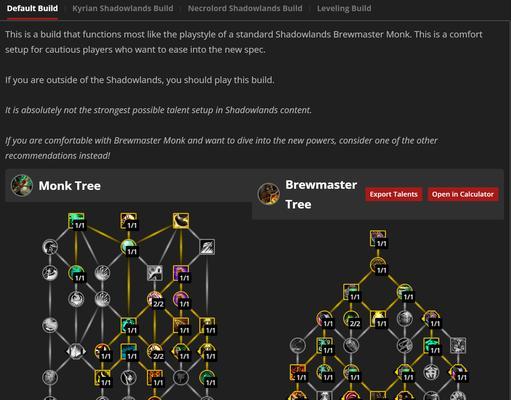Click the Export Talents button
Image resolution: width=511 pixels, height=400 pixels.
click(x=393, y=194)
